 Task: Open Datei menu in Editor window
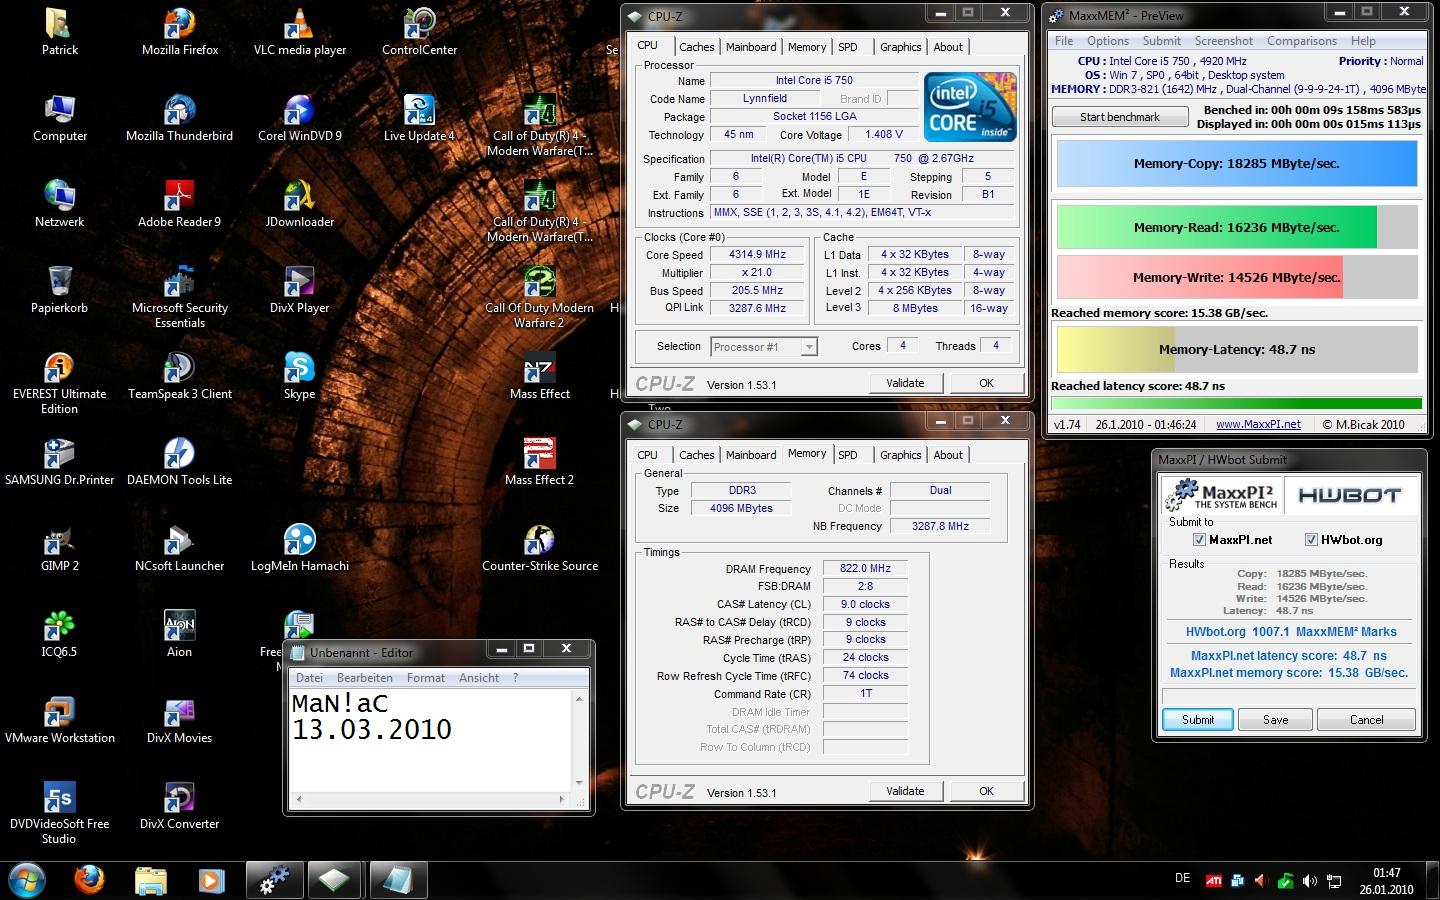(309, 678)
